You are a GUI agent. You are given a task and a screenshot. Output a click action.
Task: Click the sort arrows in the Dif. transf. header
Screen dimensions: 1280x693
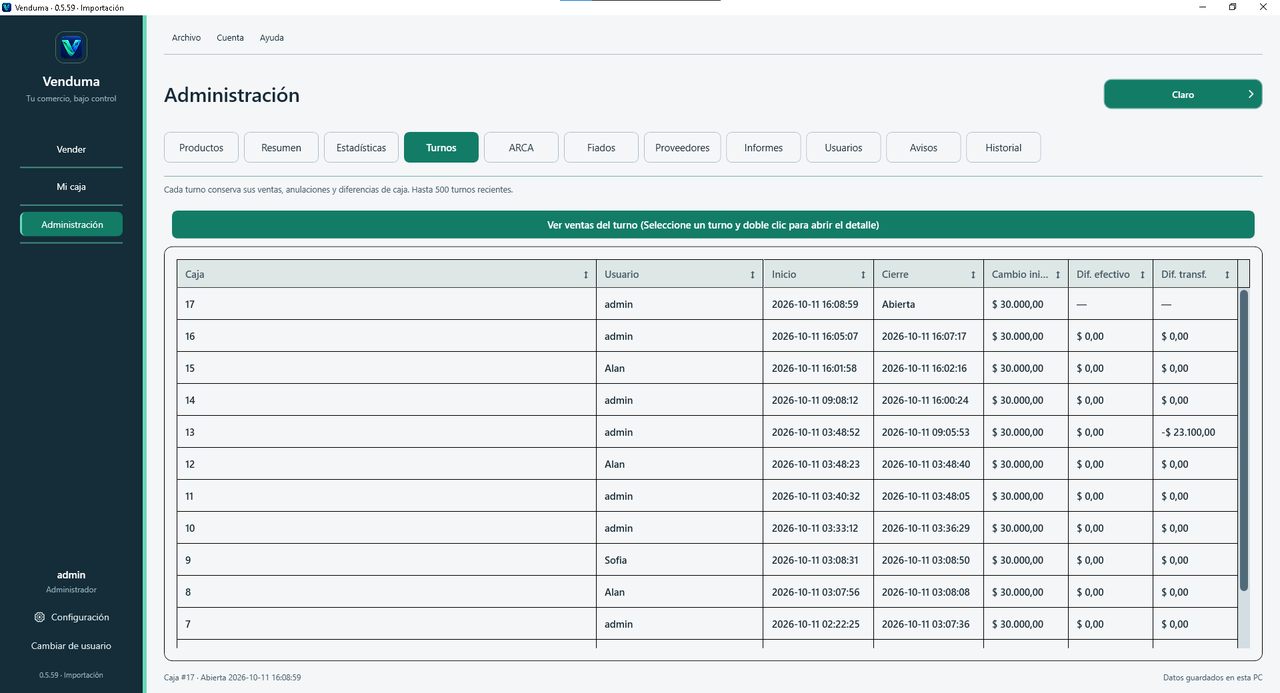pos(1227,274)
